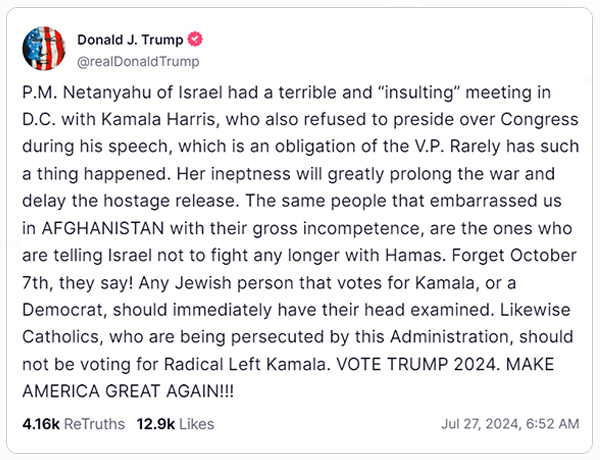This screenshot has width=600, height=460.
Task: Open the 4.16k ReTruths count
Action: coord(39,424)
